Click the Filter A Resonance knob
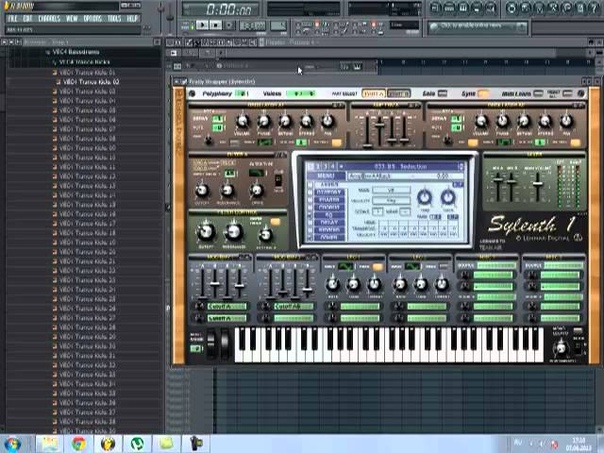 [228, 190]
